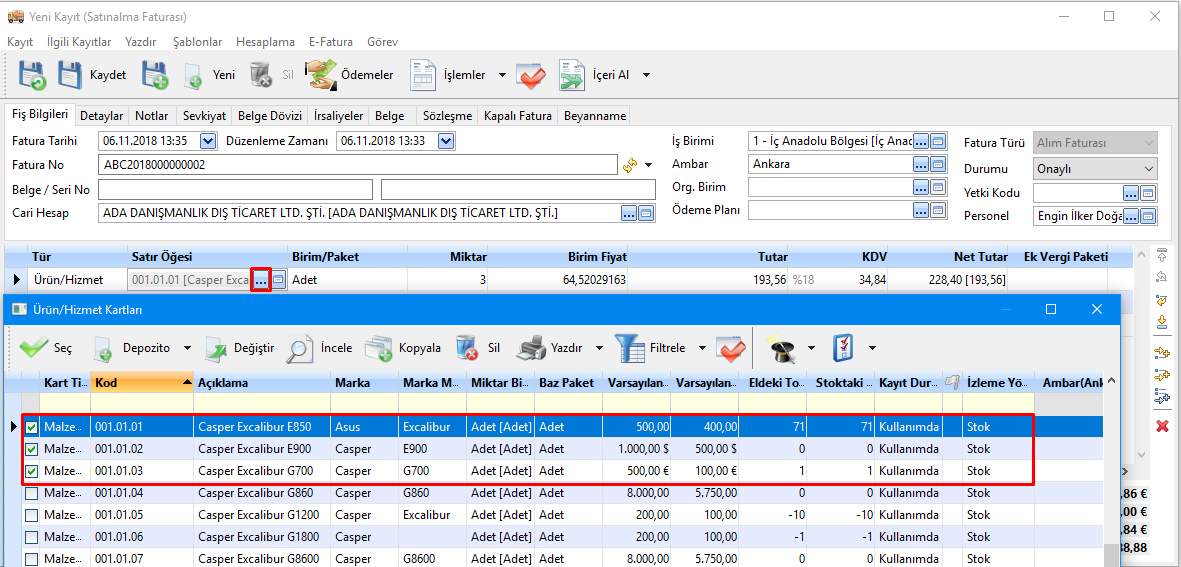The image size is (1181, 567).
Task: Click the Satır Öğesi ellipsis button
Action: 261,281
